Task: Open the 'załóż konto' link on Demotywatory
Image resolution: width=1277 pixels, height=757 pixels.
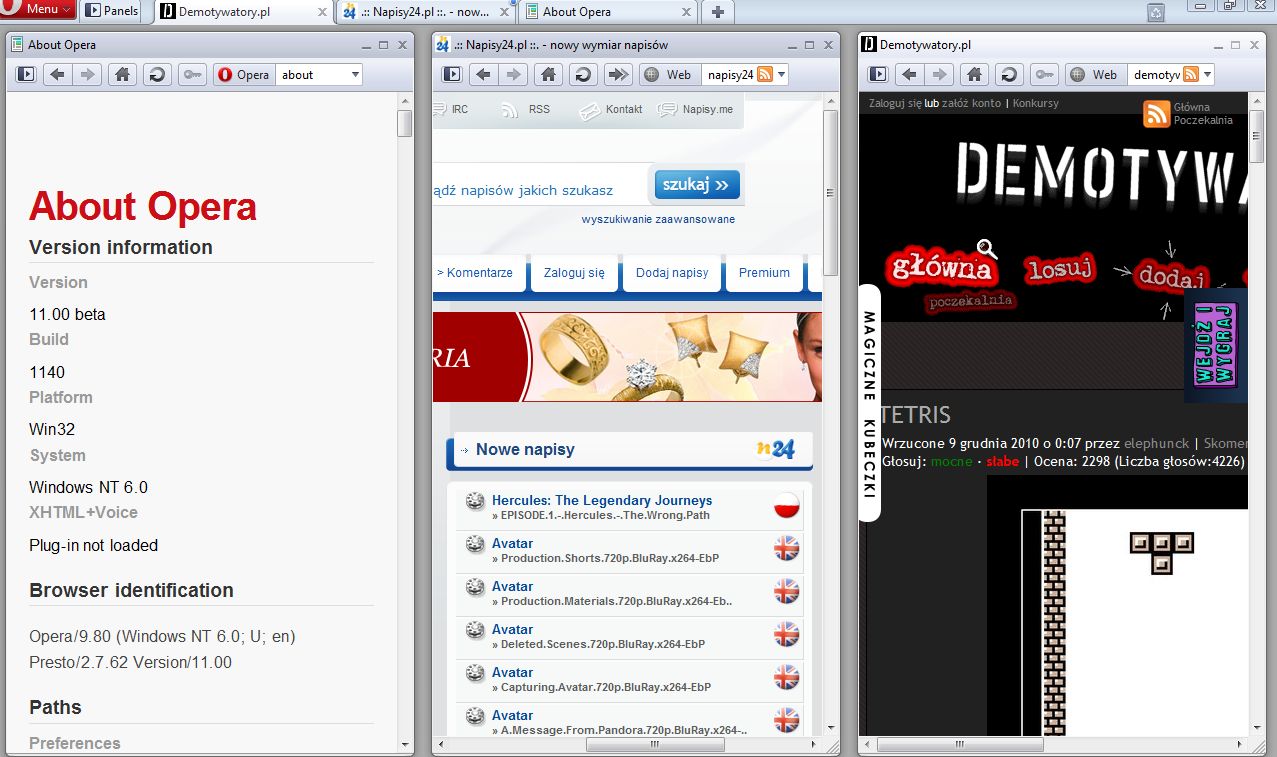Action: 971,103
